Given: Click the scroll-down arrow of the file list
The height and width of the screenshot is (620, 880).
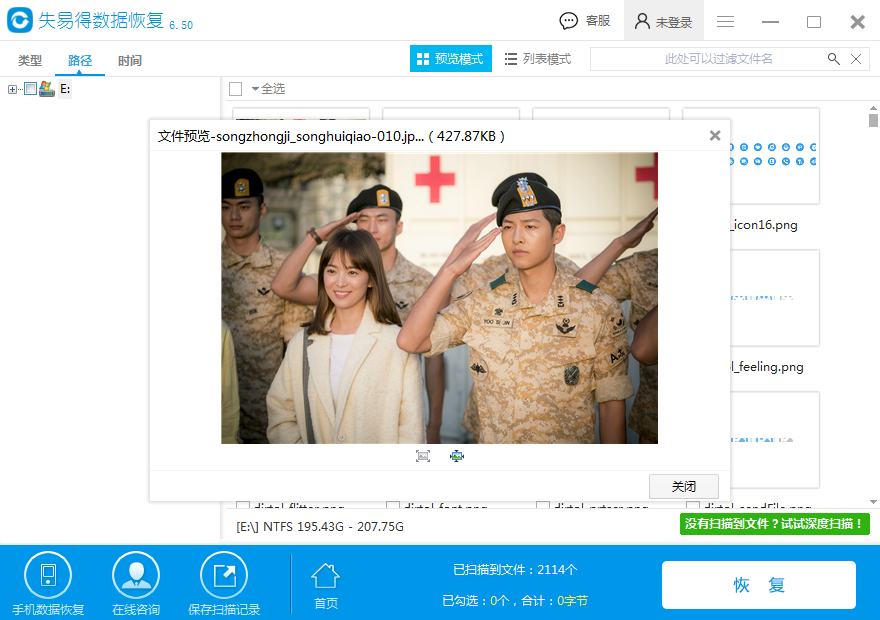Looking at the screenshot, I should 873,502.
